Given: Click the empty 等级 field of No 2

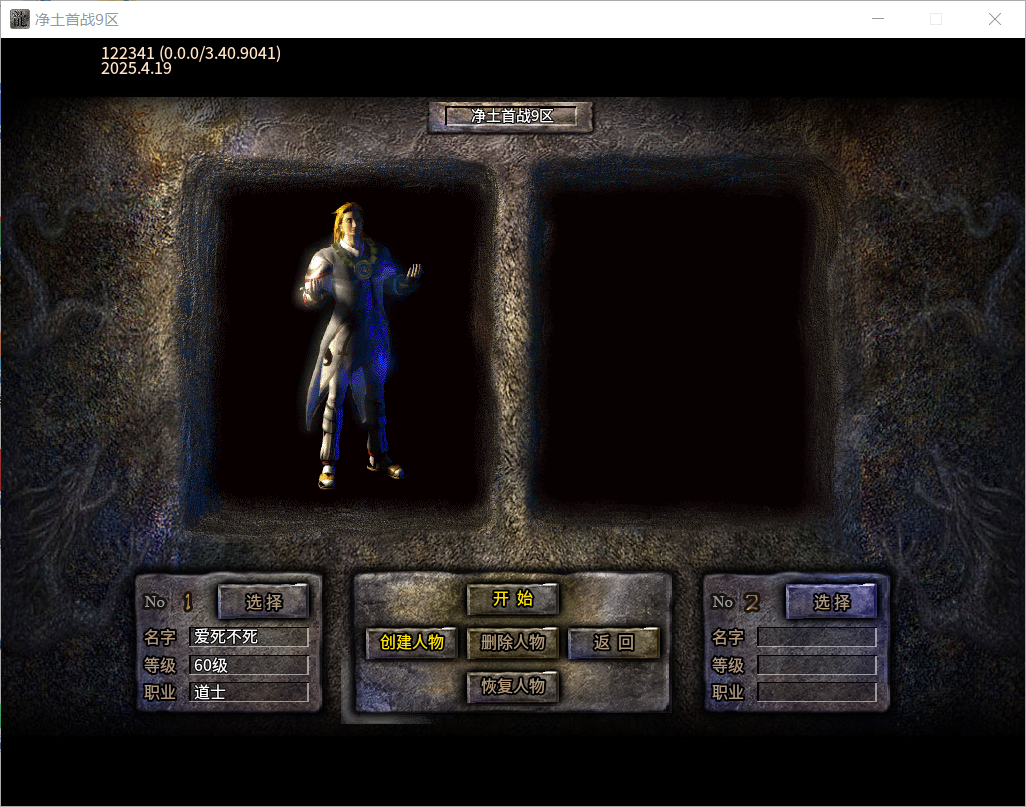Looking at the screenshot, I should (817, 665).
